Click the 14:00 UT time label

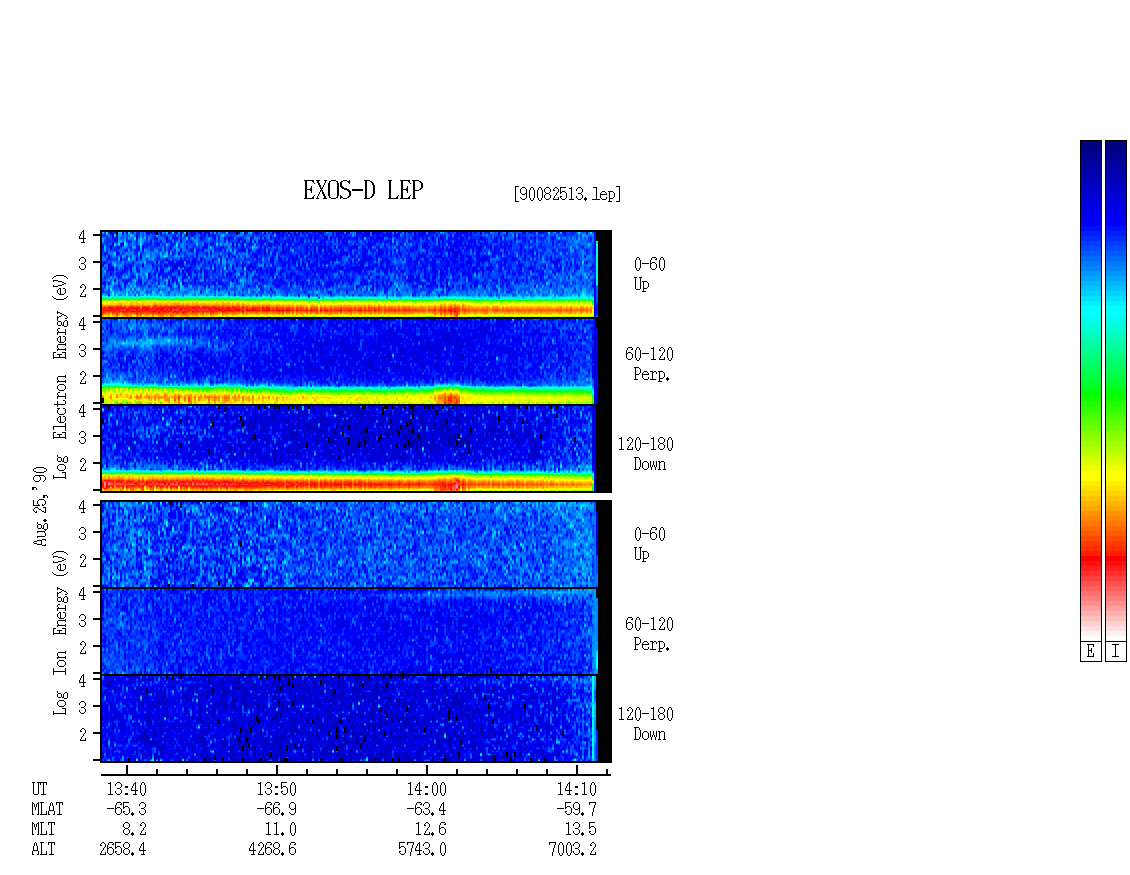point(427,789)
